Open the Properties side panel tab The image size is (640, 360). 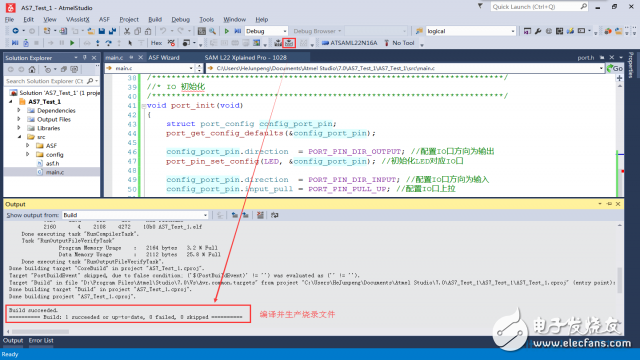631,65
